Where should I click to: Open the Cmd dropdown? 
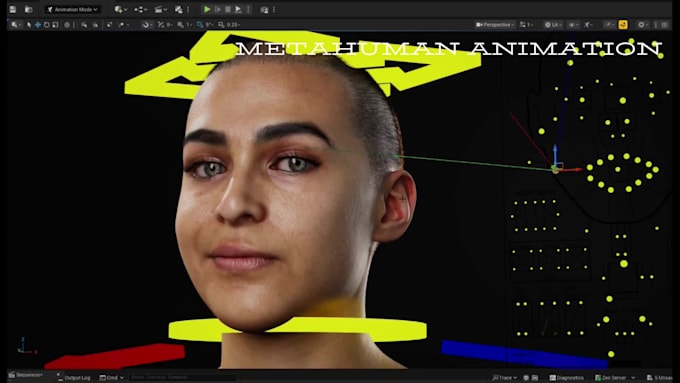click(111, 378)
